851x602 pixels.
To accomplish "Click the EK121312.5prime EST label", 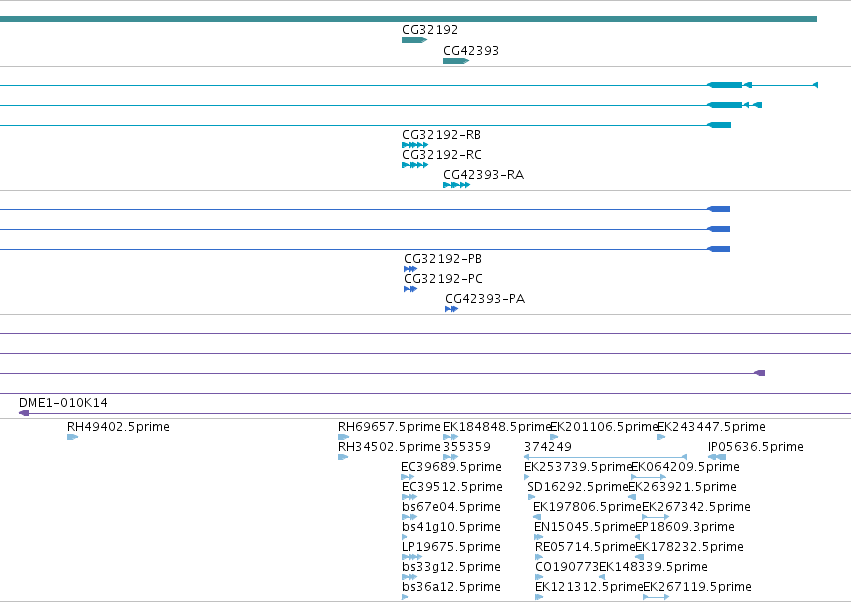I will pos(589,587).
